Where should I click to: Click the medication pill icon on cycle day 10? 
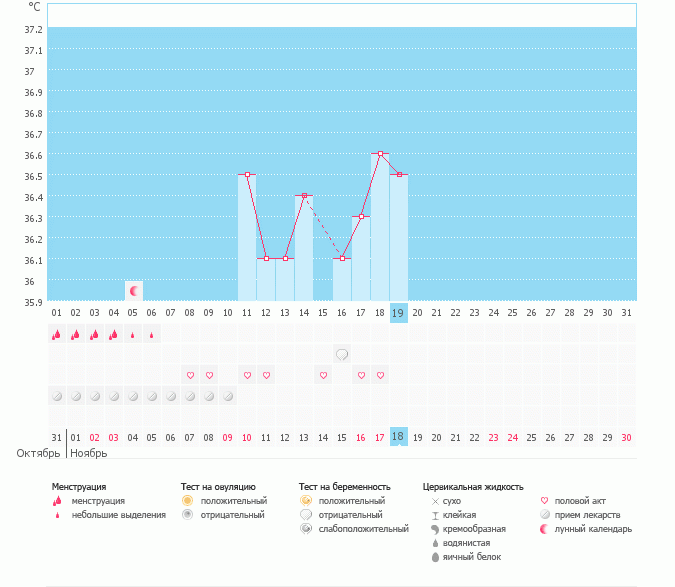click(228, 396)
